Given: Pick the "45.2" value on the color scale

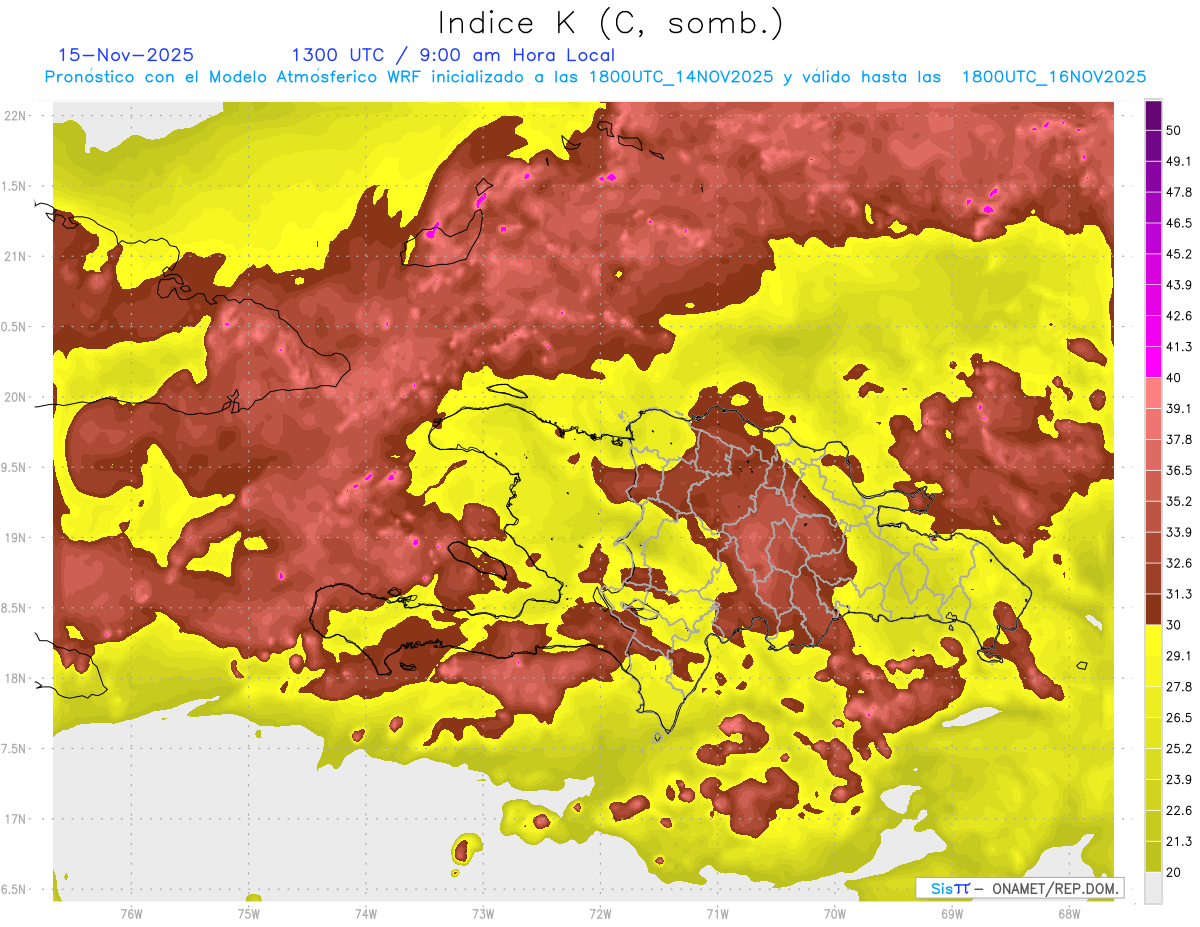Looking at the screenshot, I should pos(1178,254).
